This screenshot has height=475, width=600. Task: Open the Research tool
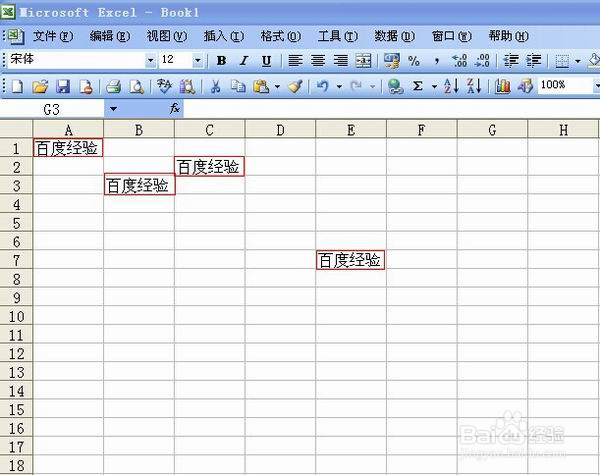point(188,86)
